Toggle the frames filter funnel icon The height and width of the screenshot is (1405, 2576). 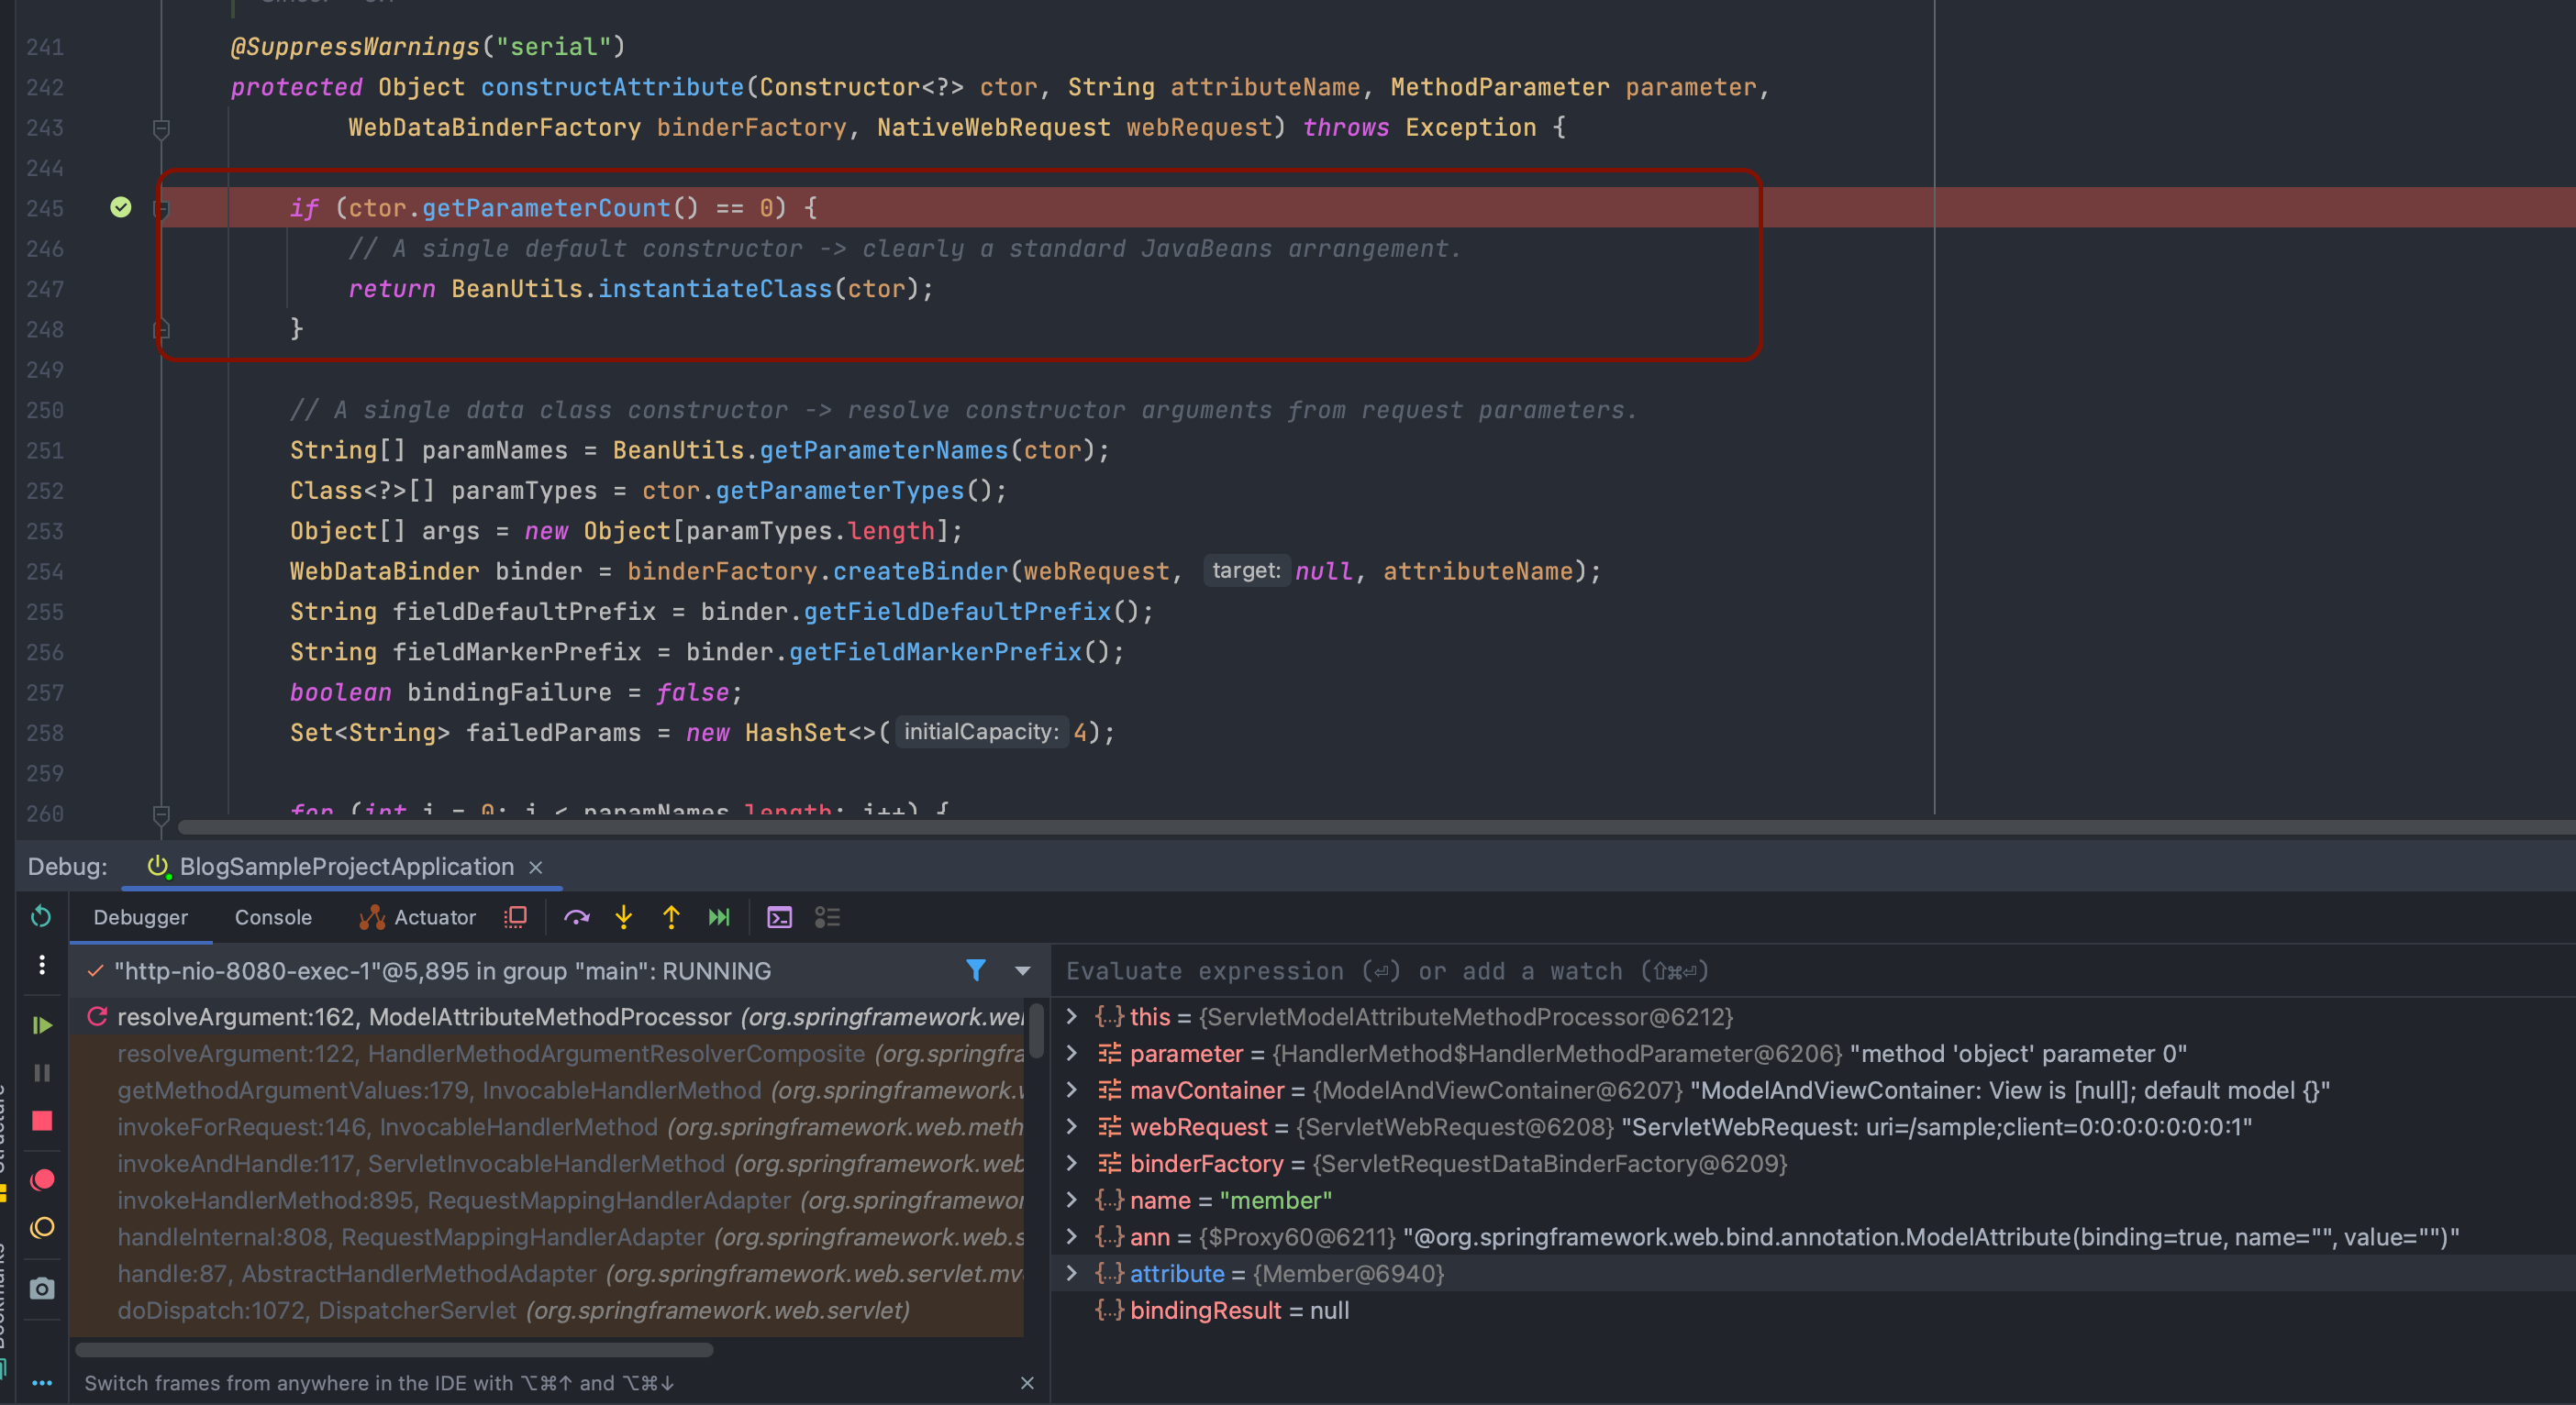(x=976, y=970)
